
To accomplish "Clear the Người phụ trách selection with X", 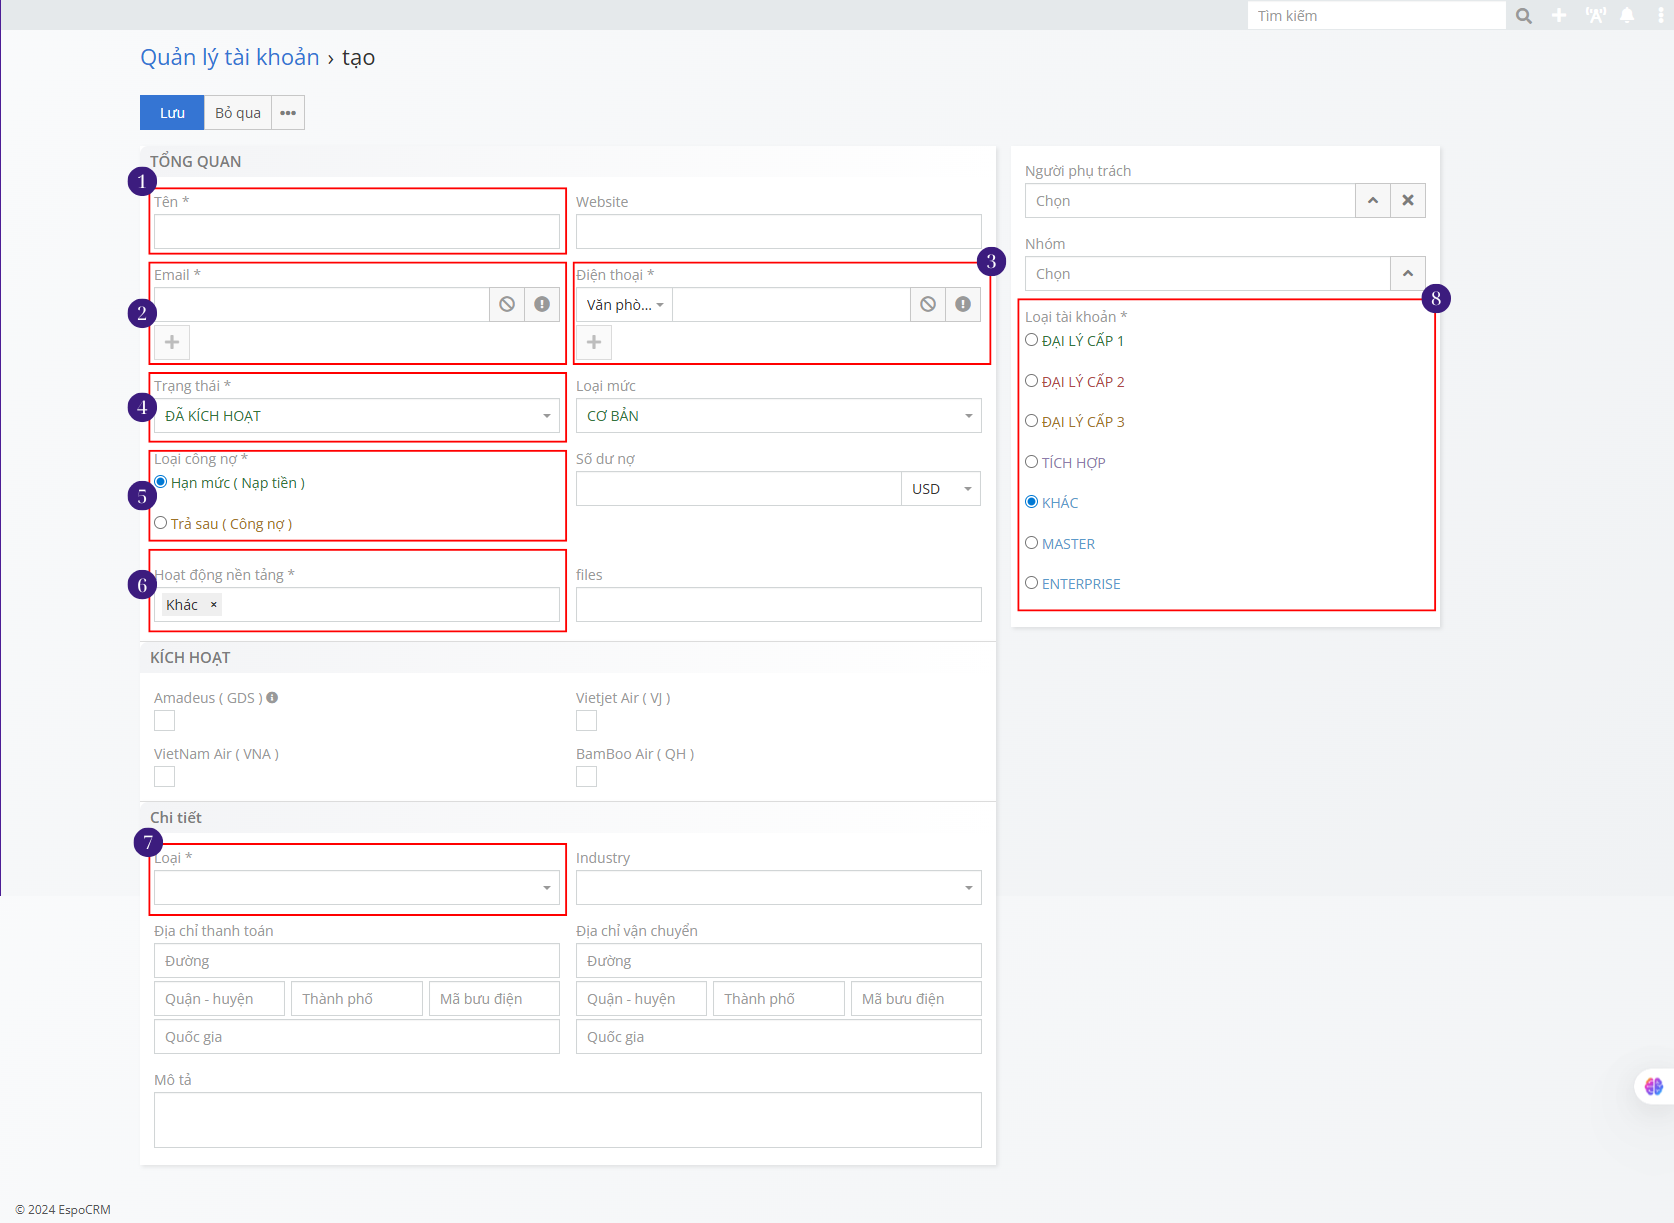I will [1407, 201].
